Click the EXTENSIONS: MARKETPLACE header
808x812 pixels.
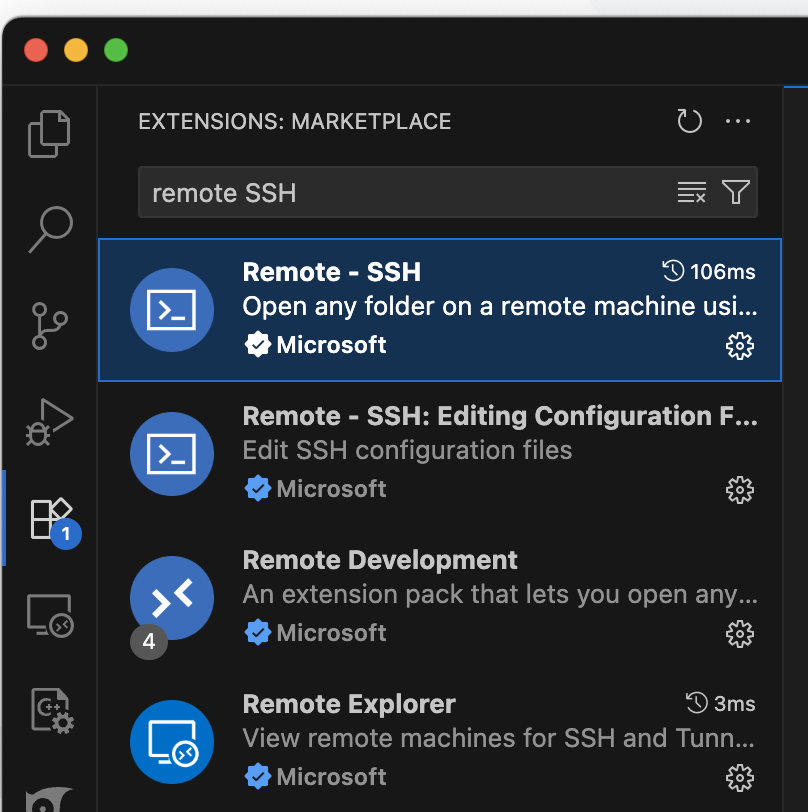294,122
